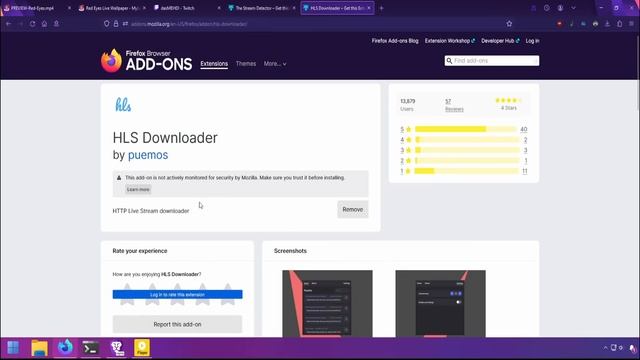This screenshot has width=640, height=360.
Task: Click the shield tracking protection icon
Action: pos(107,24)
